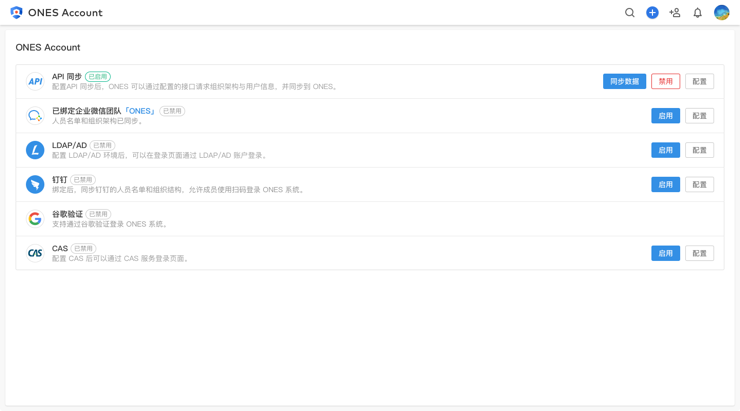740x411 pixels.
Task: Click the blue plus create icon
Action: (652, 13)
